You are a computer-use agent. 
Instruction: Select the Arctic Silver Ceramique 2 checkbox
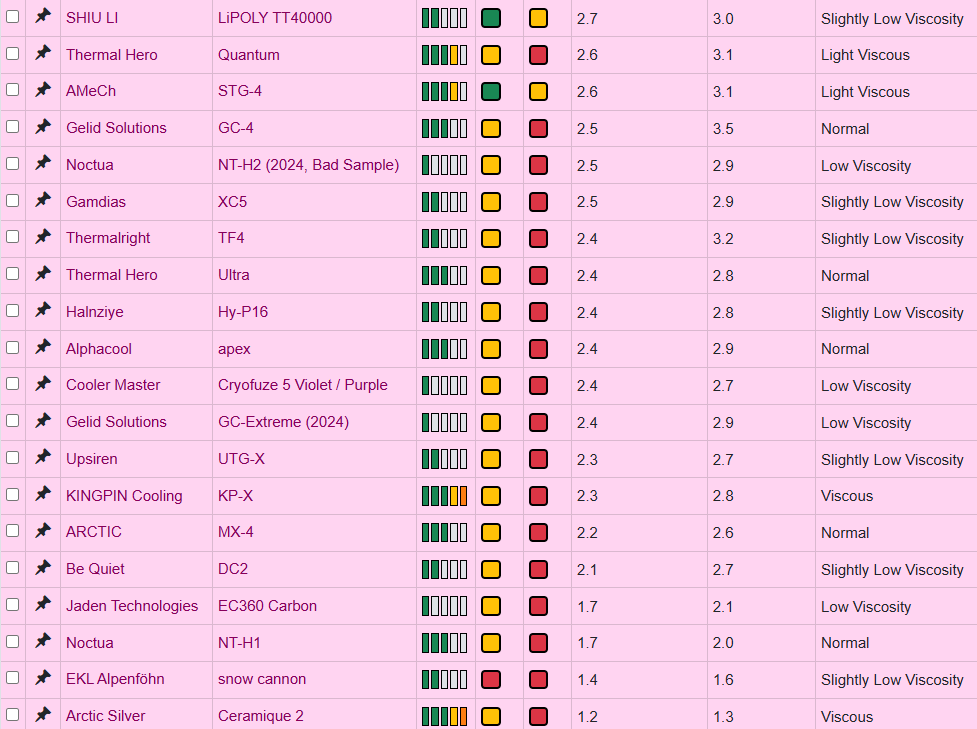click(12, 715)
